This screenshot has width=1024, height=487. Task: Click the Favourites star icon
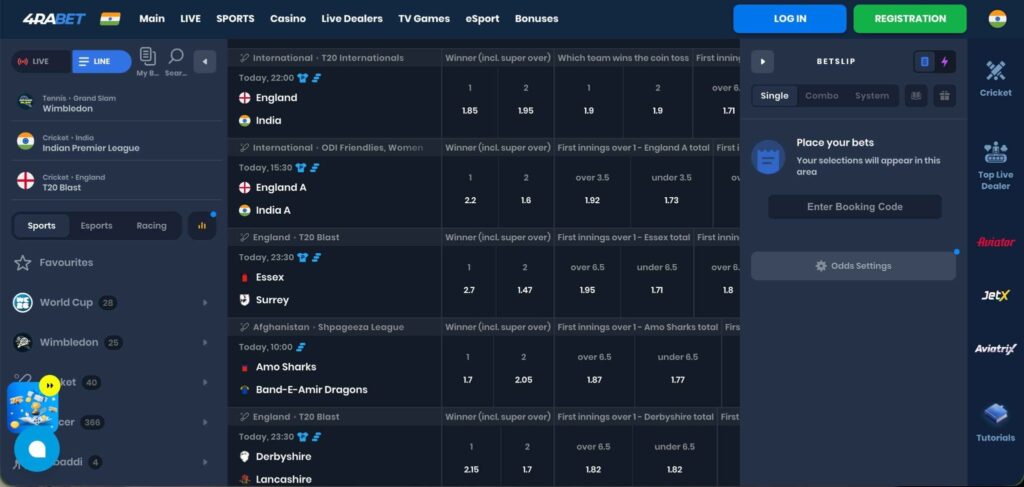coord(23,262)
